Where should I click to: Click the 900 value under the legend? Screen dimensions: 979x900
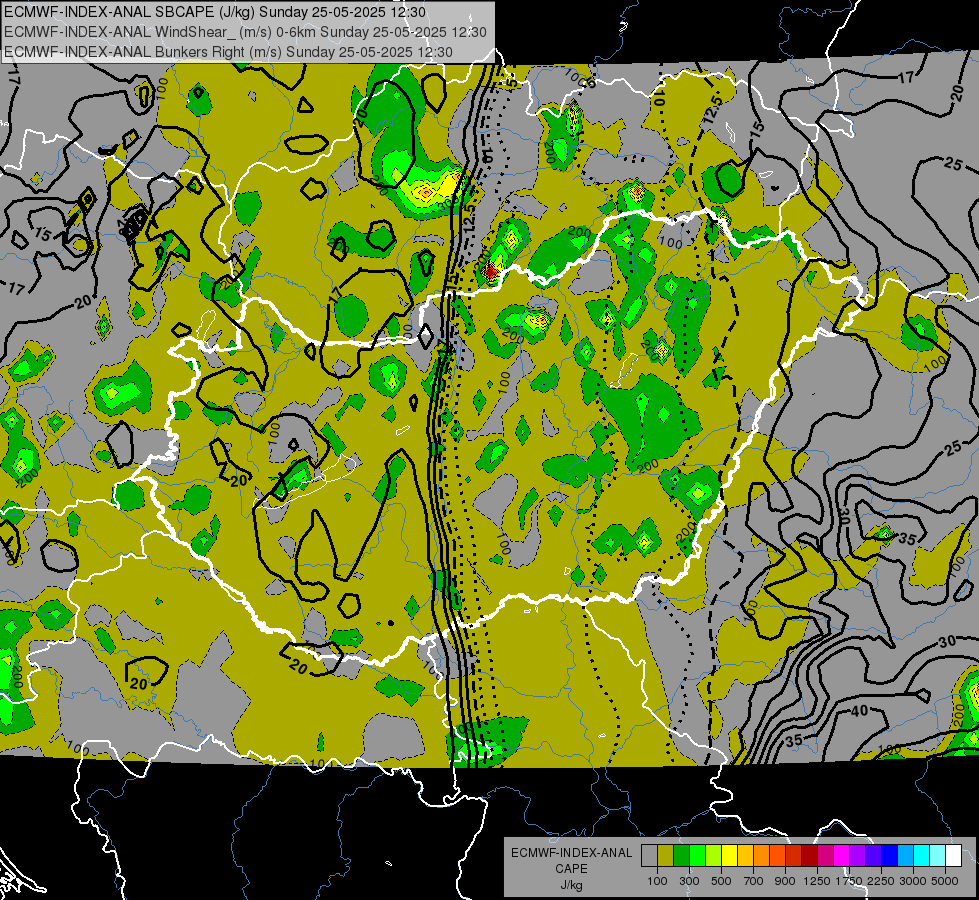785,881
